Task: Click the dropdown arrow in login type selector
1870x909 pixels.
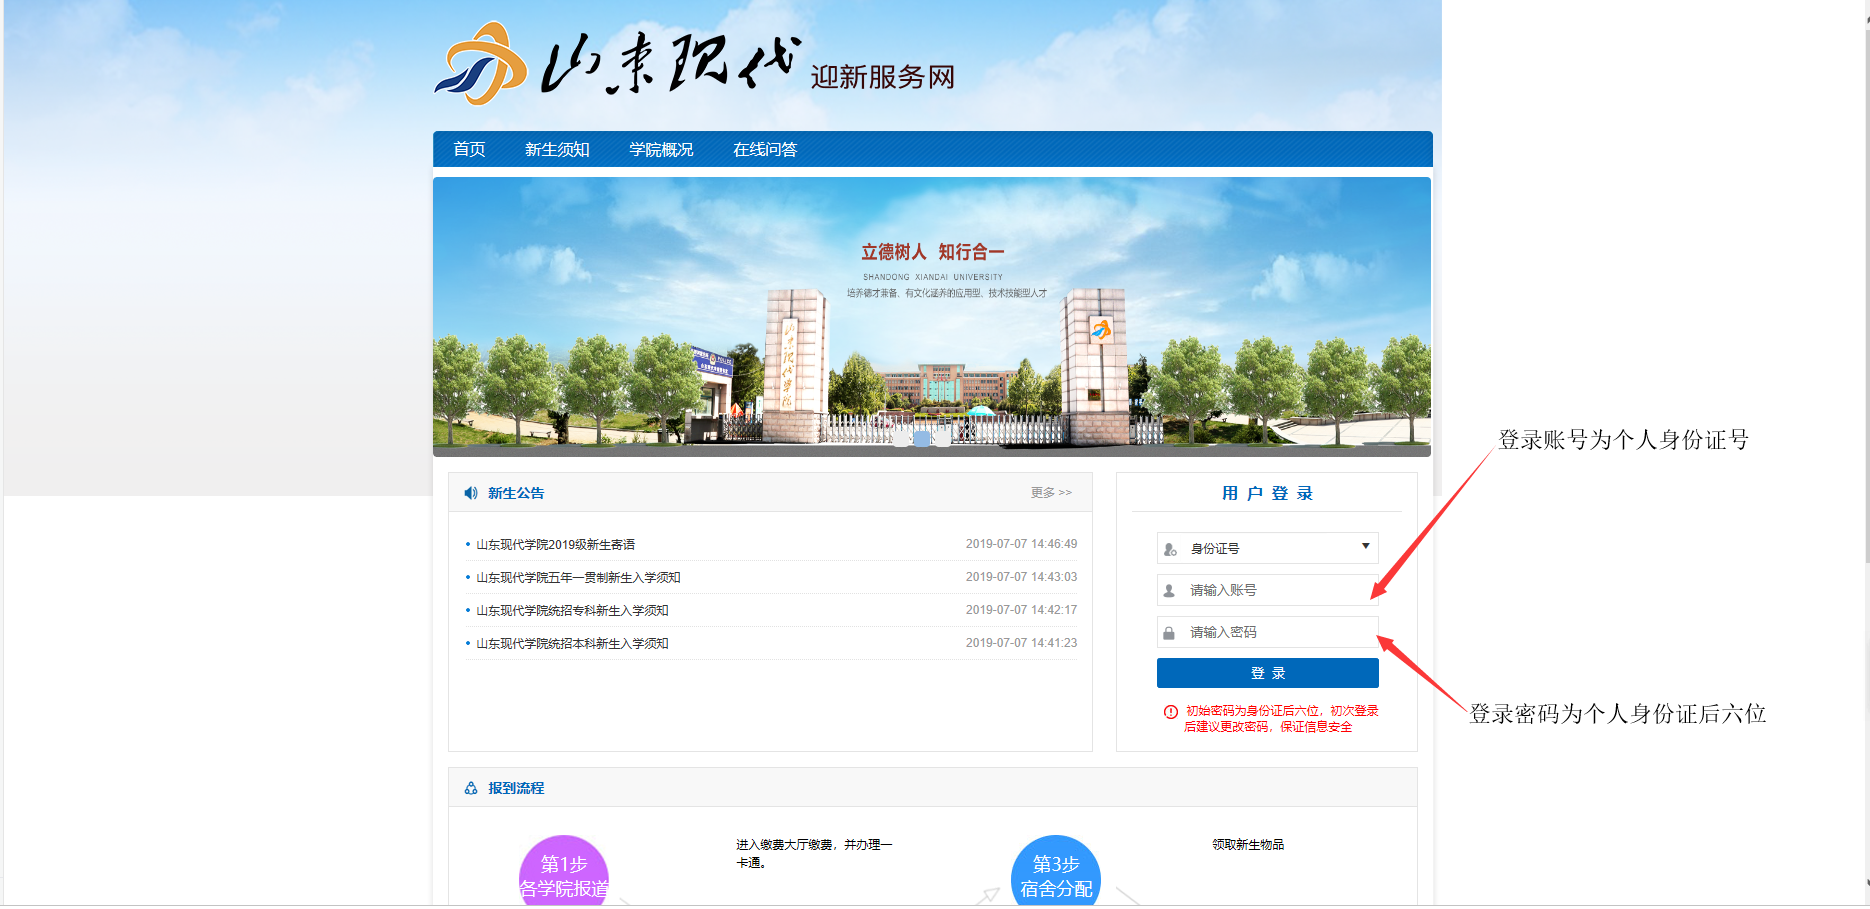Action: [x=1365, y=546]
